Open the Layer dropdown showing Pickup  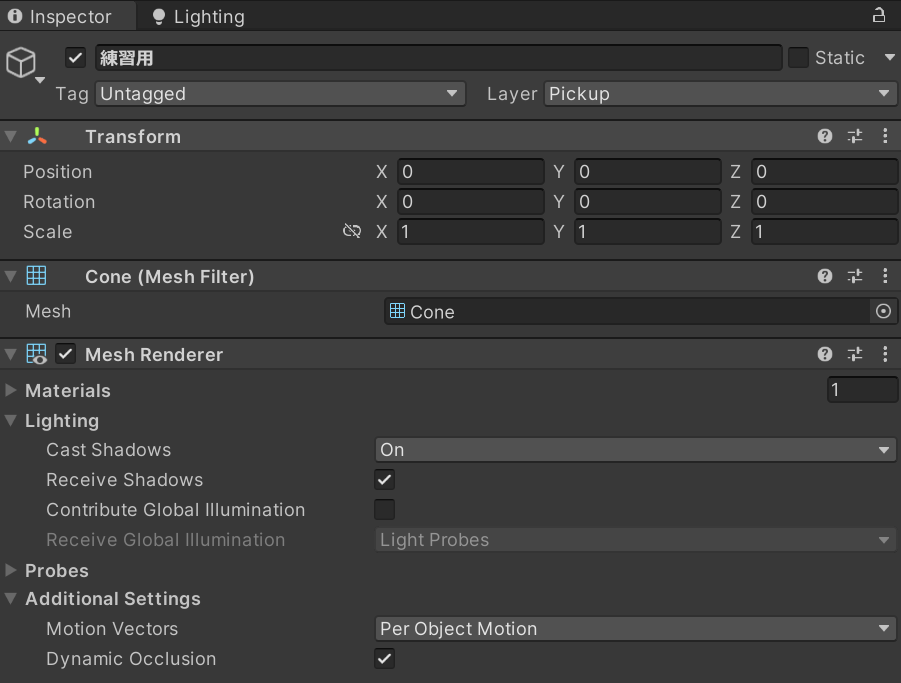[720, 93]
